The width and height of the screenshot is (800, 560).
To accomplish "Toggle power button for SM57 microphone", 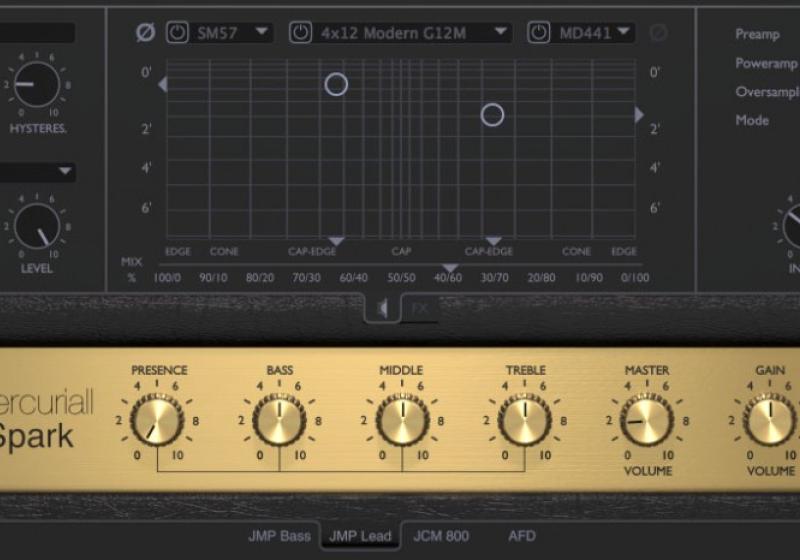I will tap(178, 33).
